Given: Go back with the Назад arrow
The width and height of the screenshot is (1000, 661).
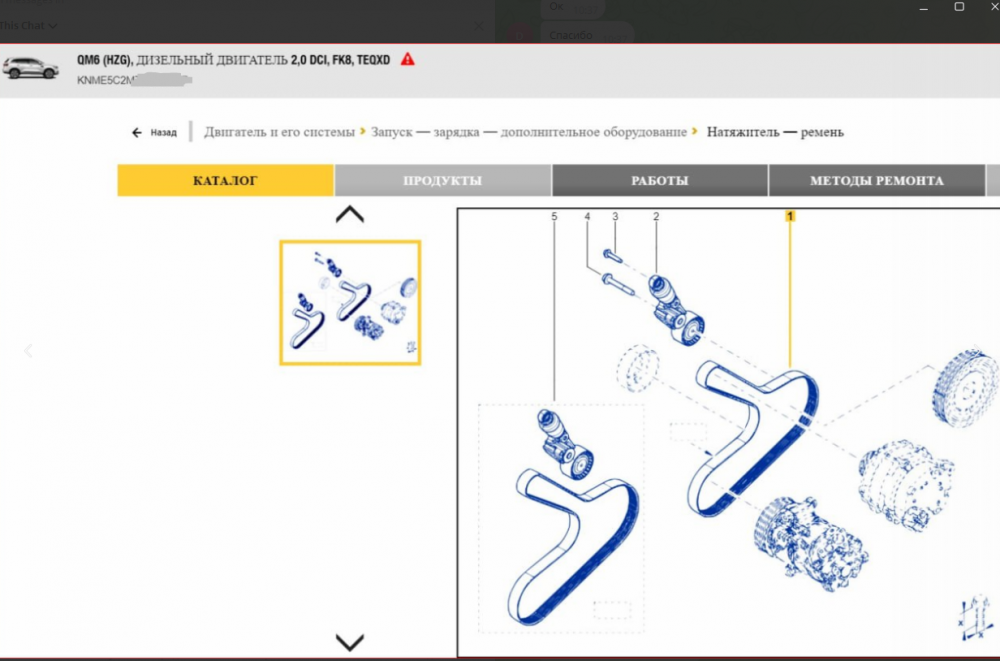Looking at the screenshot, I should (154, 133).
